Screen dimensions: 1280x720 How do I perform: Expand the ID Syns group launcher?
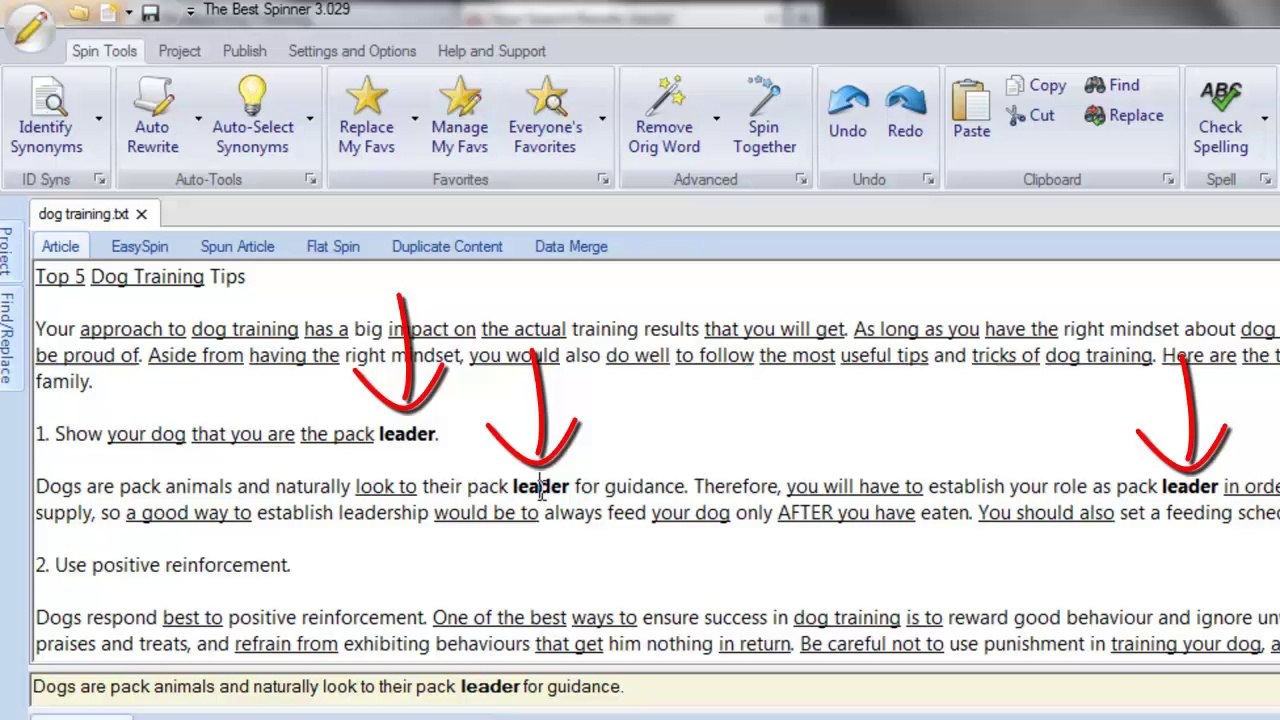(100, 179)
